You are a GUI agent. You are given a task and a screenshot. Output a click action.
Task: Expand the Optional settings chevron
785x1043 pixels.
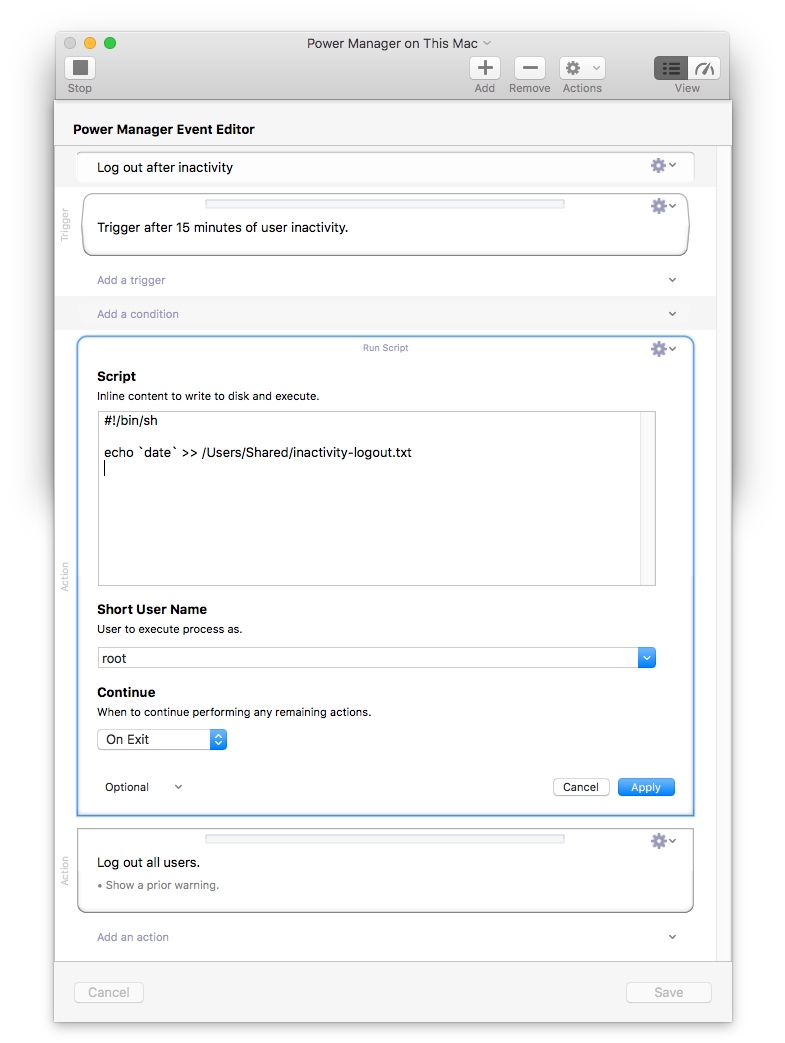[178, 787]
